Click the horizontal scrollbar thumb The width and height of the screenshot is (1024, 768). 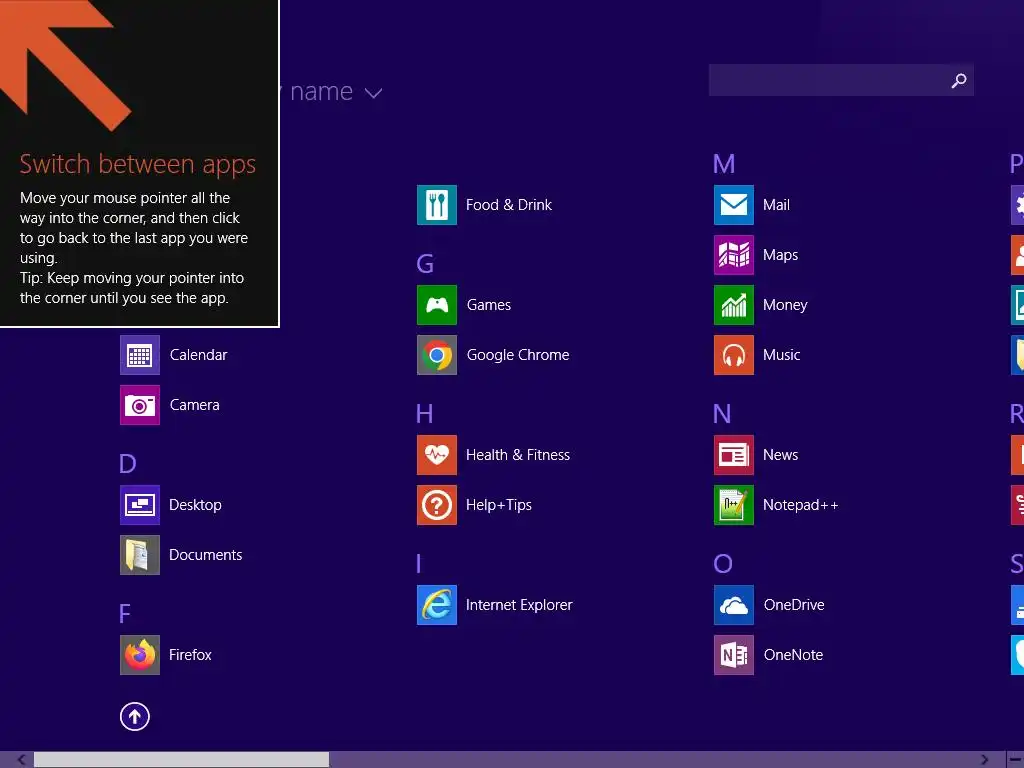click(x=182, y=760)
